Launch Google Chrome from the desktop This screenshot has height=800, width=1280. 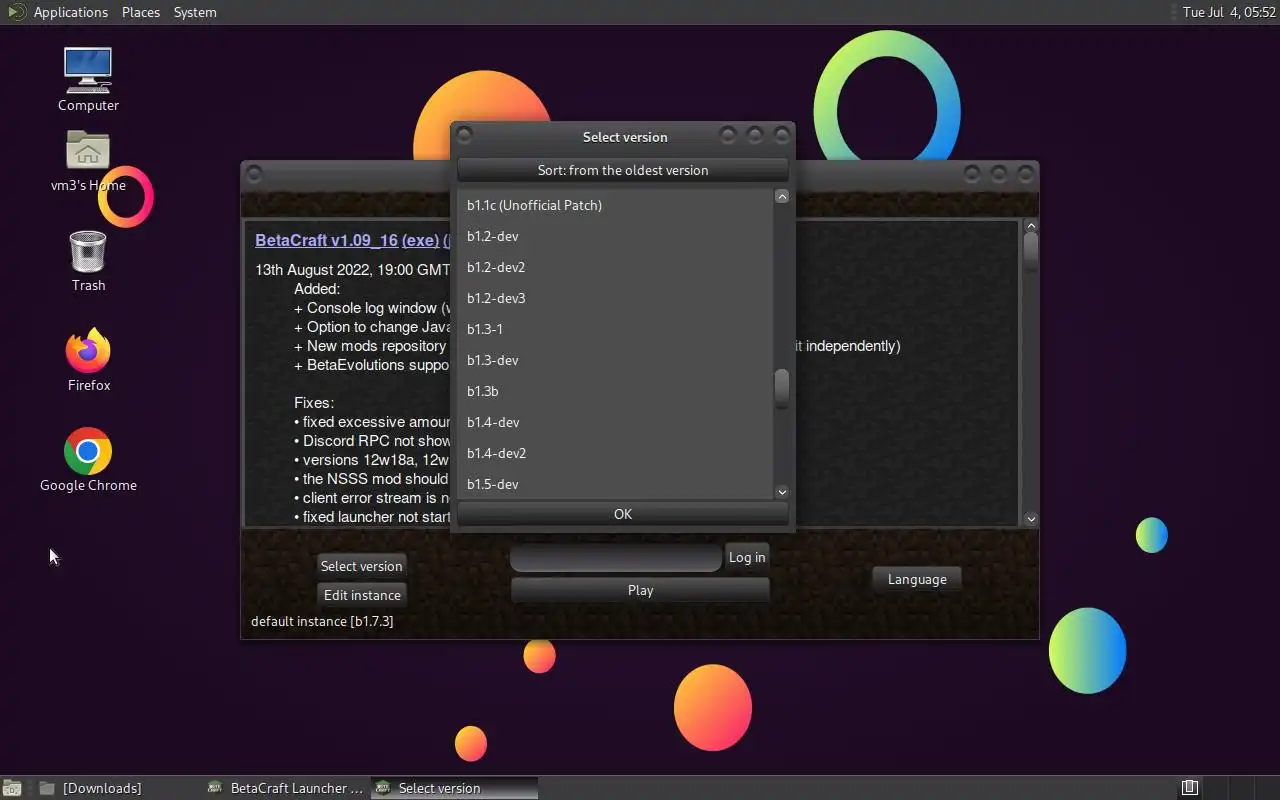coord(88,460)
